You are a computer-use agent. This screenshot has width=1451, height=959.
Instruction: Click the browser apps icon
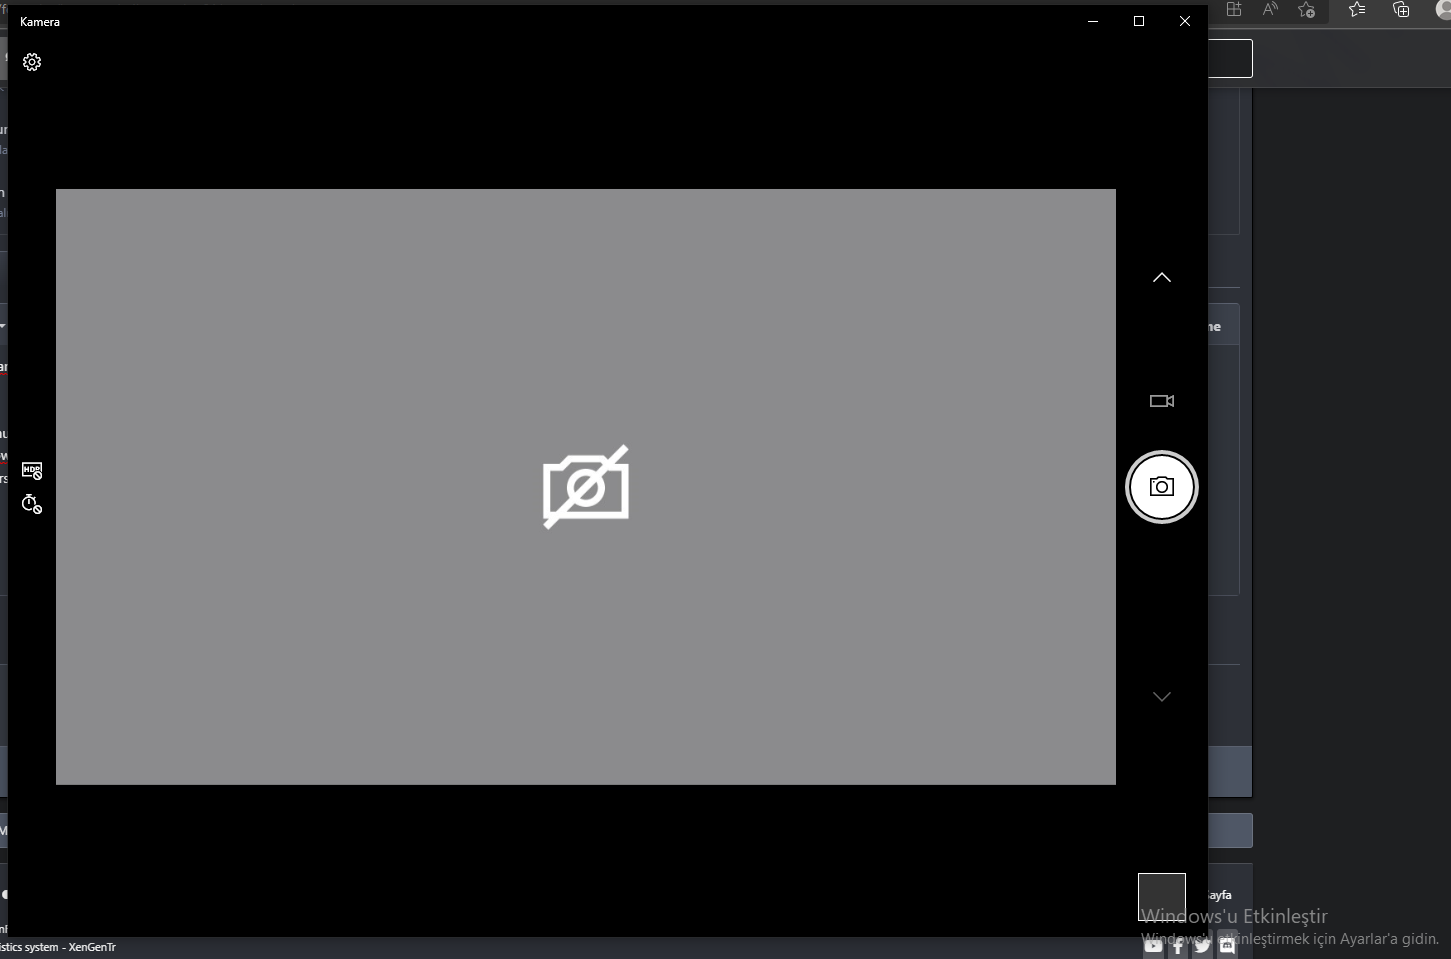(x=1234, y=9)
